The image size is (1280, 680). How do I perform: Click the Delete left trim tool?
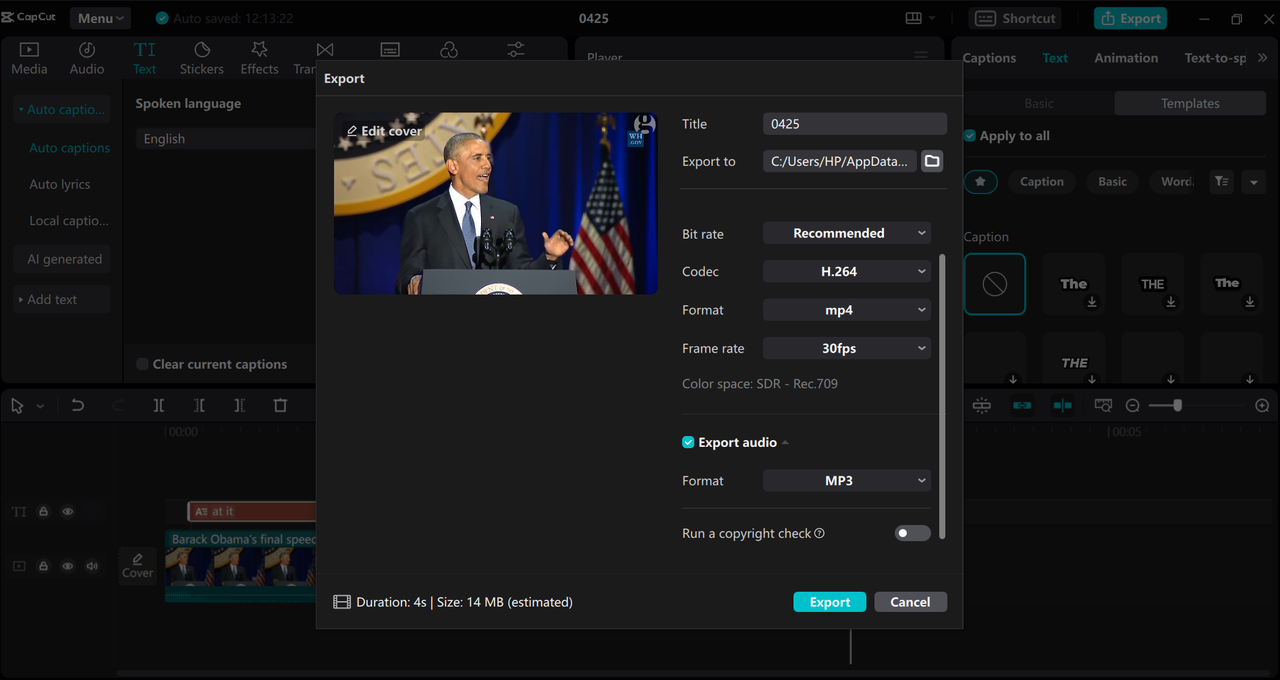point(199,405)
